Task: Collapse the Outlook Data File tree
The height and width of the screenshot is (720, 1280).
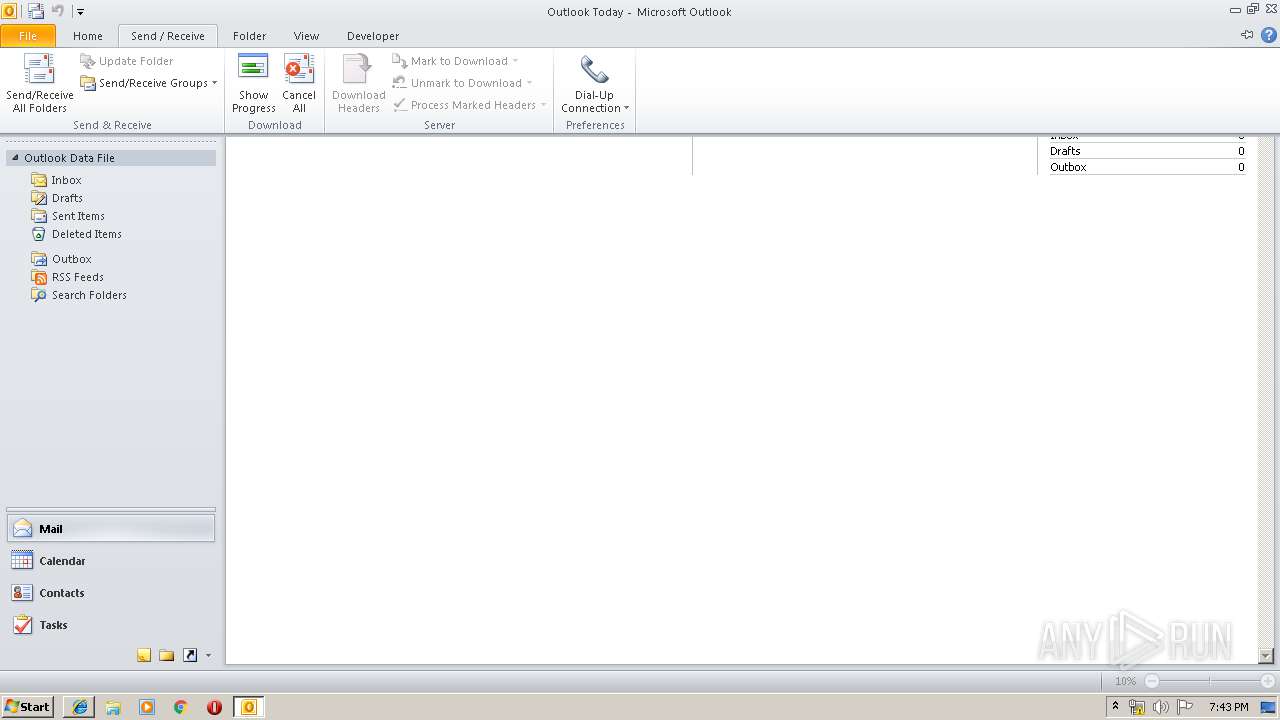Action: pos(15,158)
